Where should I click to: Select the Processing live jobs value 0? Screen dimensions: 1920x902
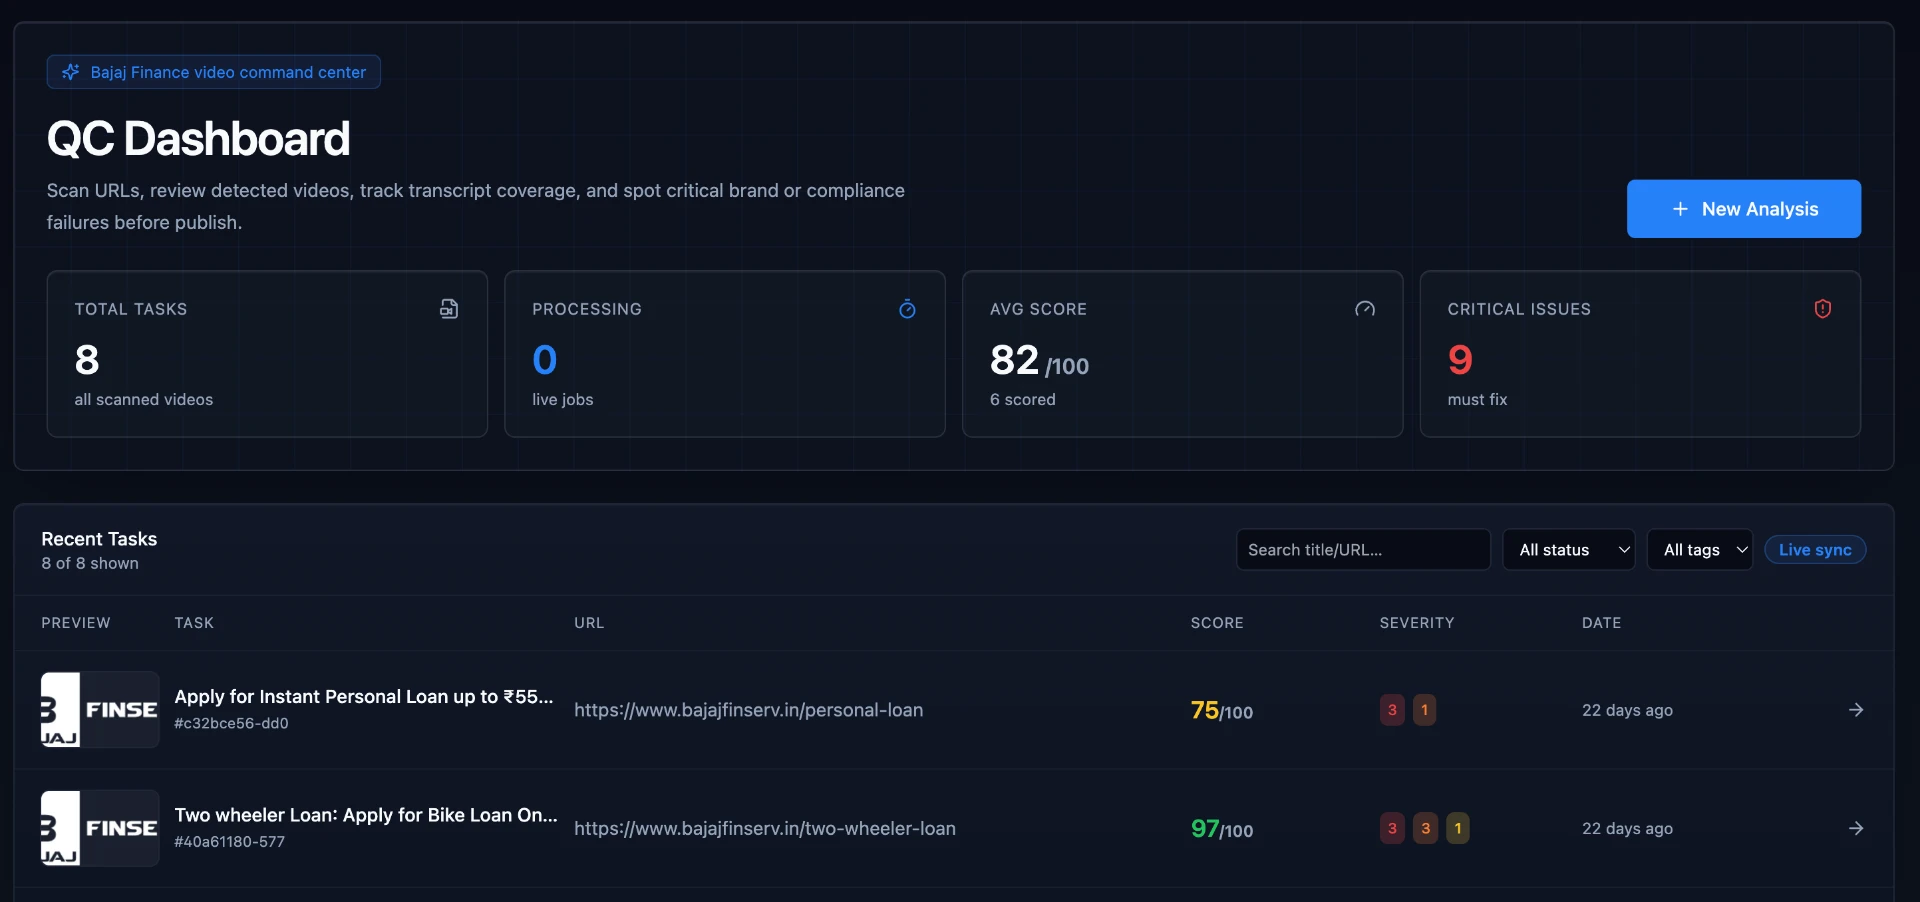pos(545,360)
